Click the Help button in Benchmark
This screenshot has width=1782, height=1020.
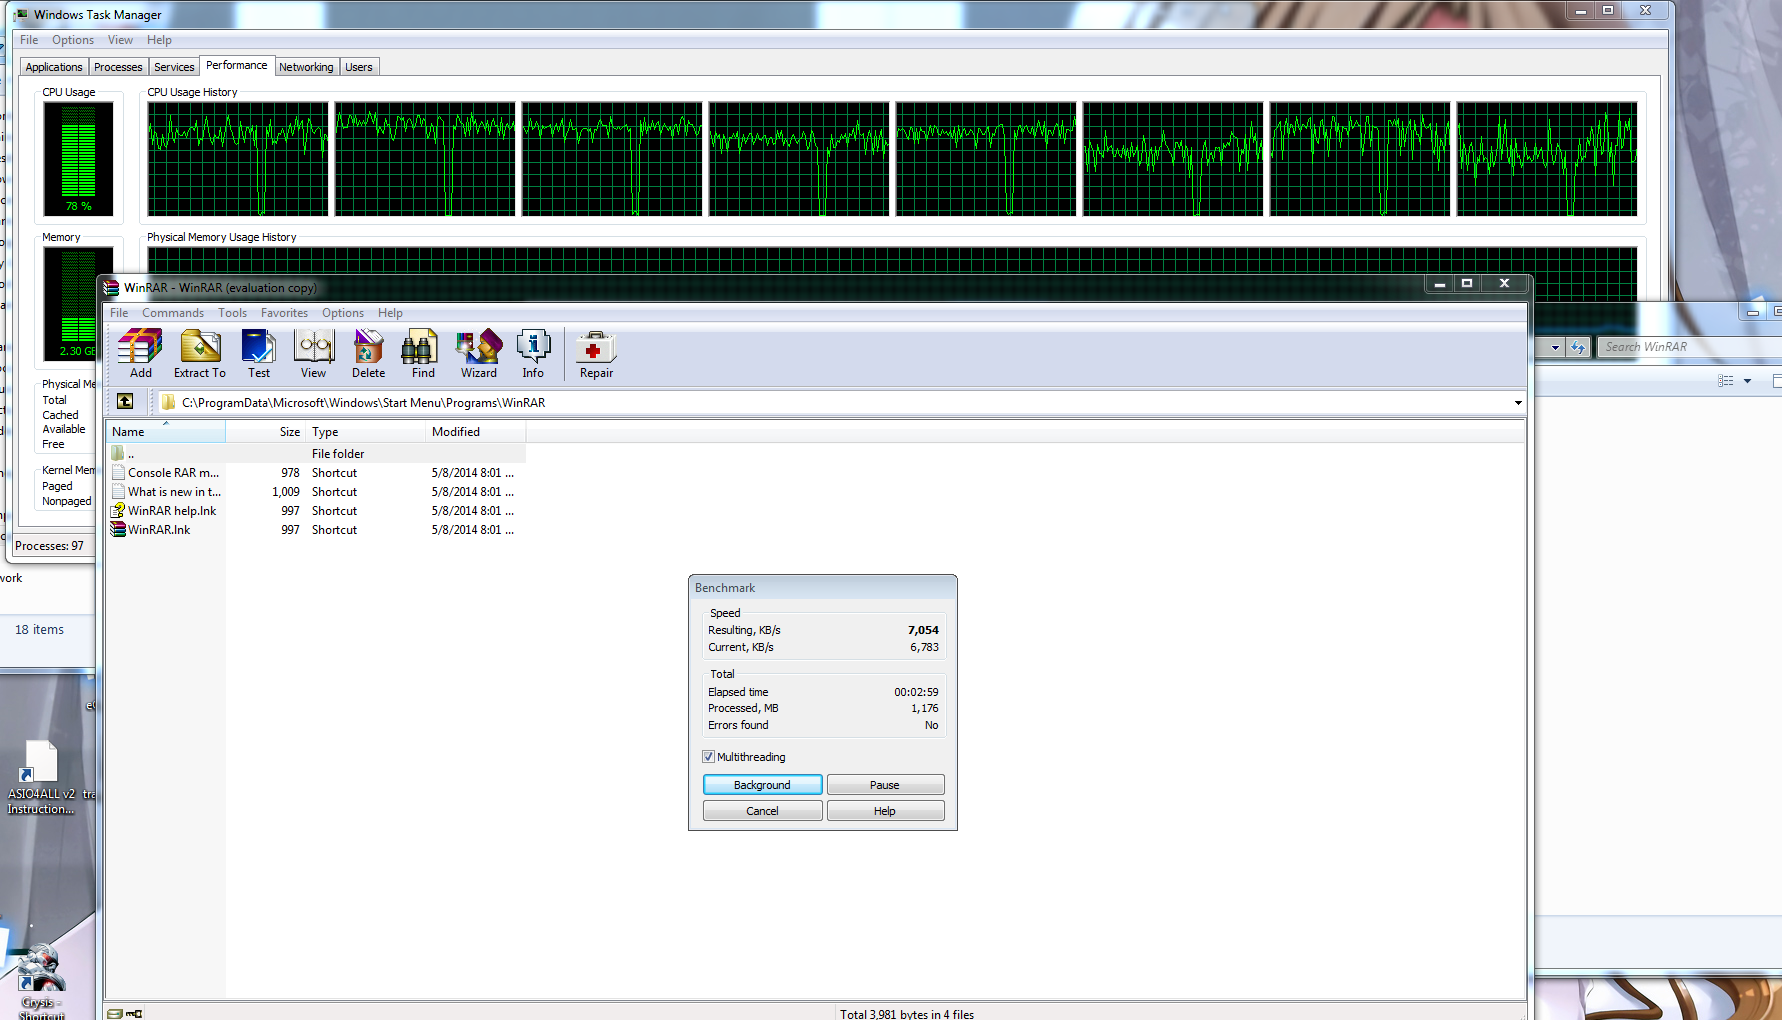pos(885,811)
